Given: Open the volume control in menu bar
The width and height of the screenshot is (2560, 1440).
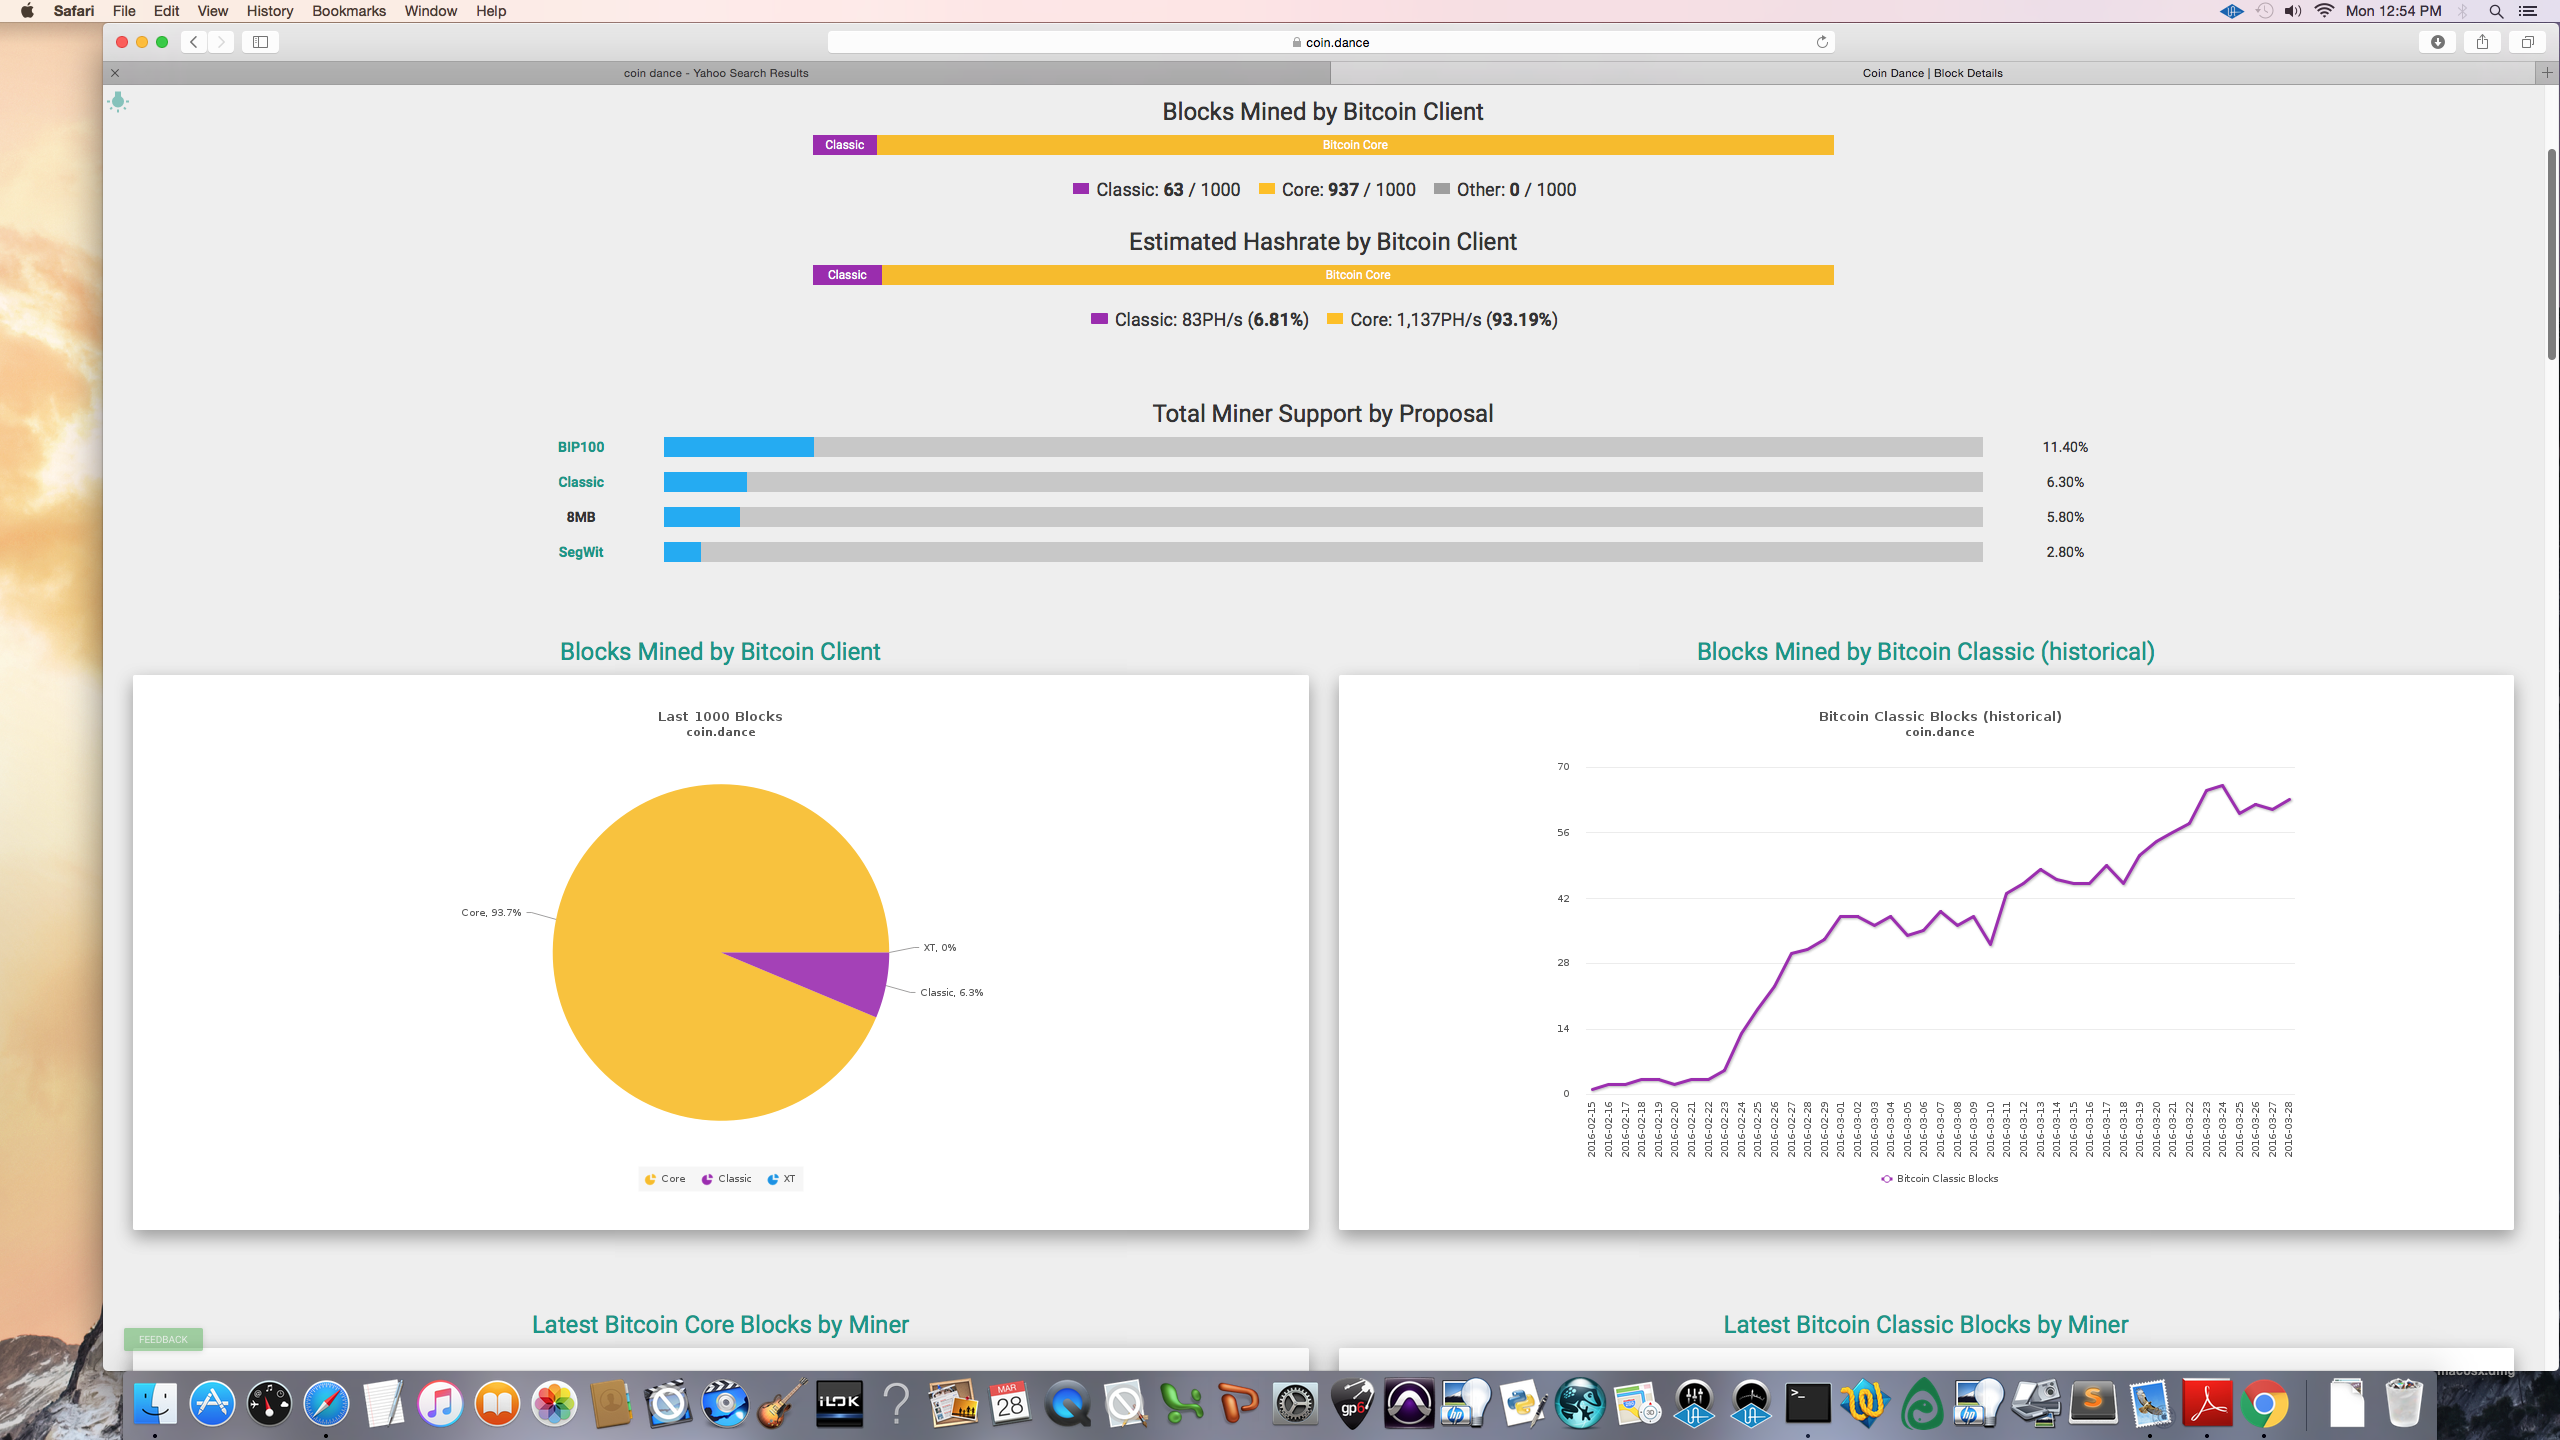Looking at the screenshot, I should click(2293, 11).
